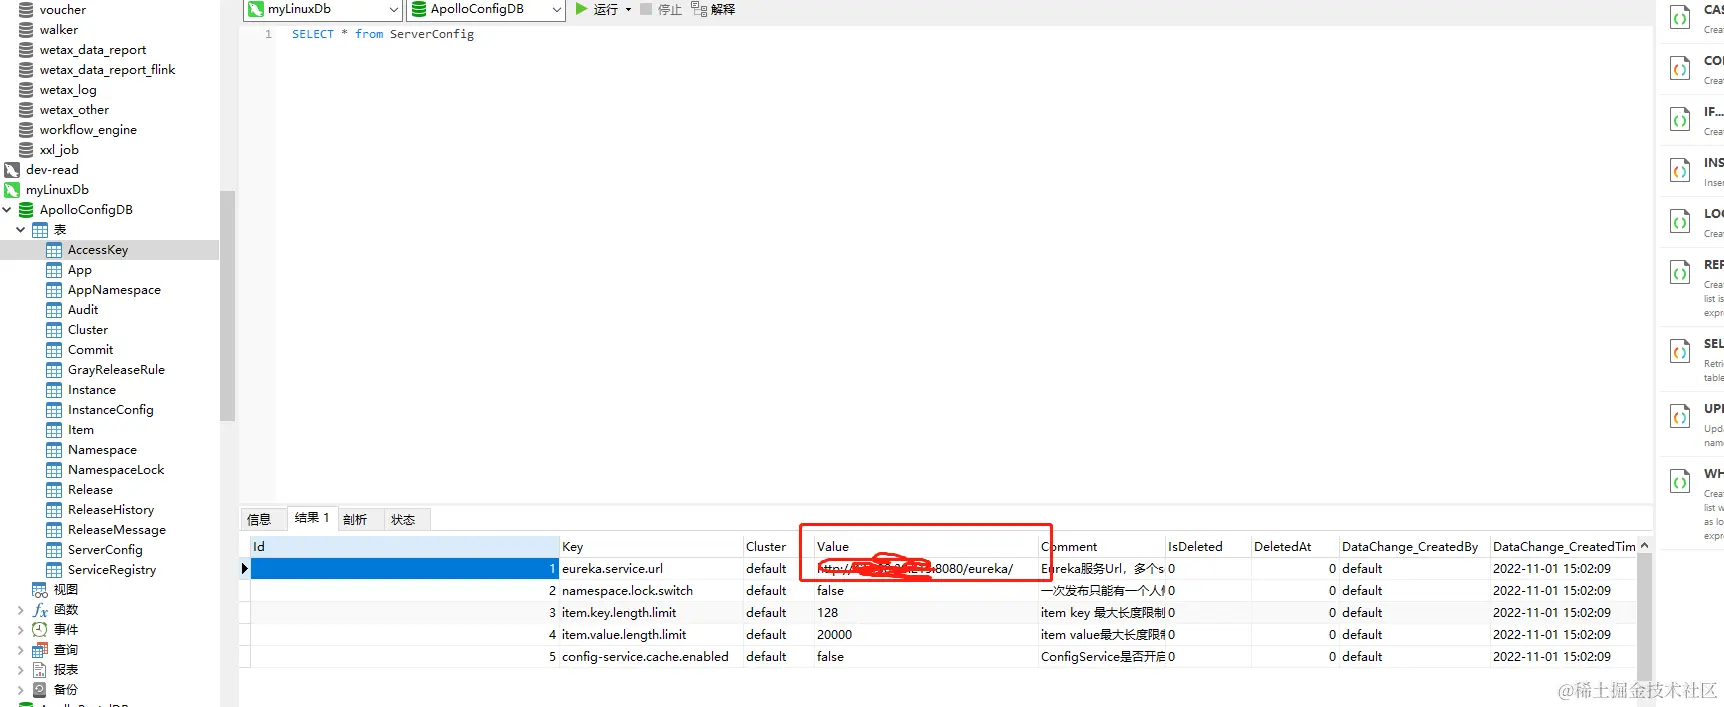Screen dimensions: 1724x707
Task: Click the wetax_log database icon
Action: [26, 90]
